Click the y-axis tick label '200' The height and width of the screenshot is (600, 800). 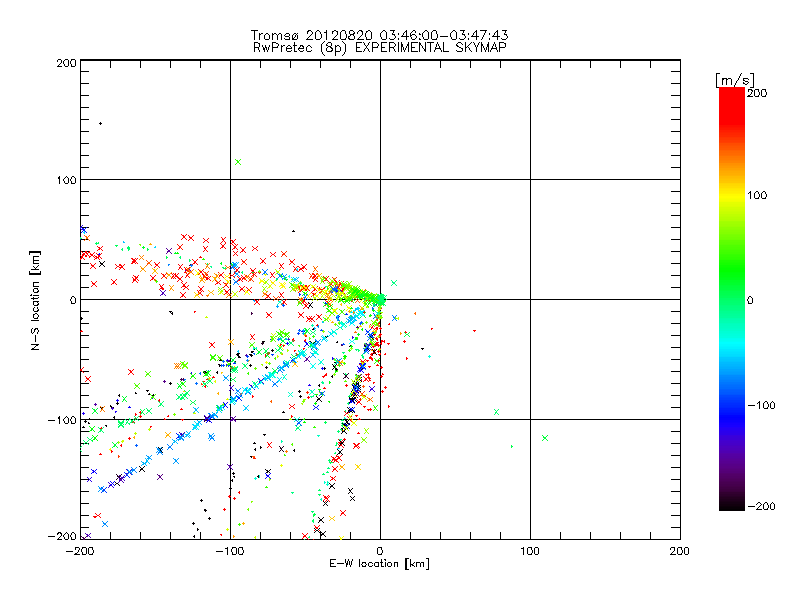coord(67,63)
